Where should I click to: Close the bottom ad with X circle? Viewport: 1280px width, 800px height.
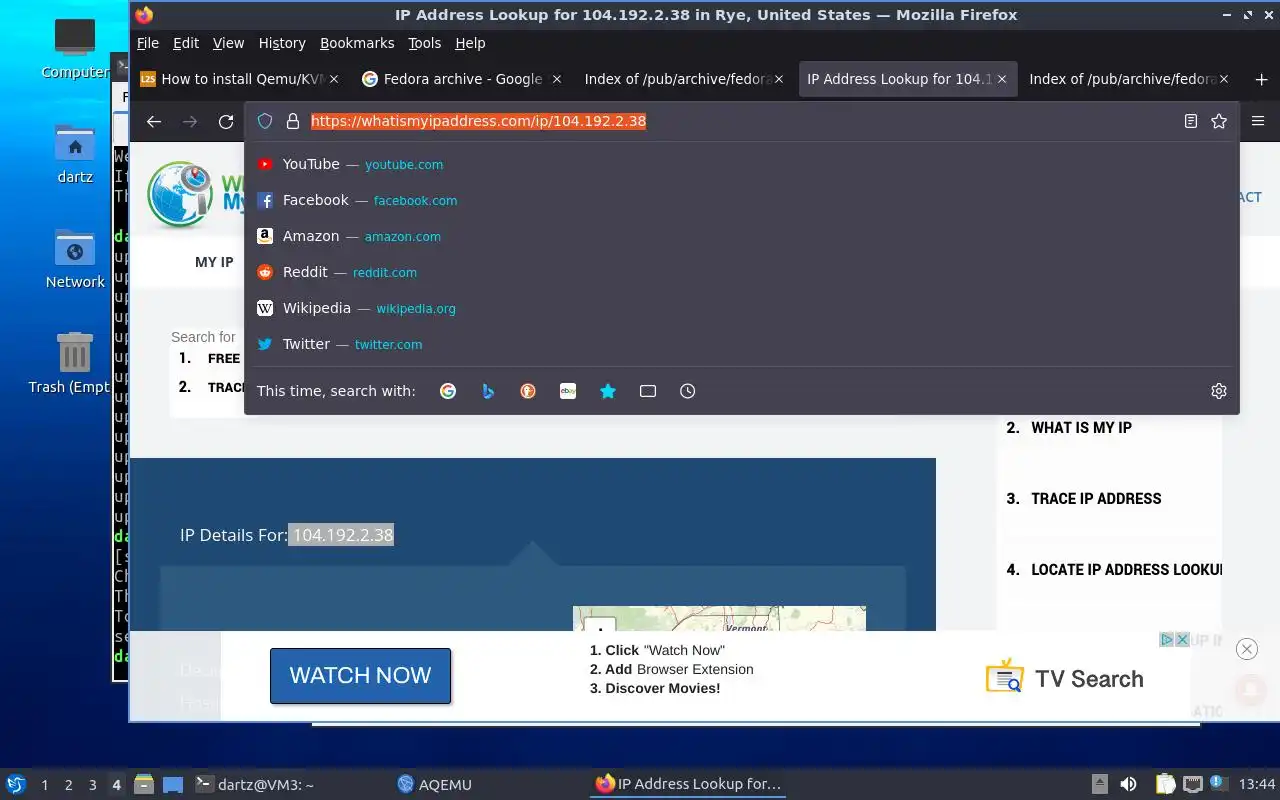(x=1247, y=649)
